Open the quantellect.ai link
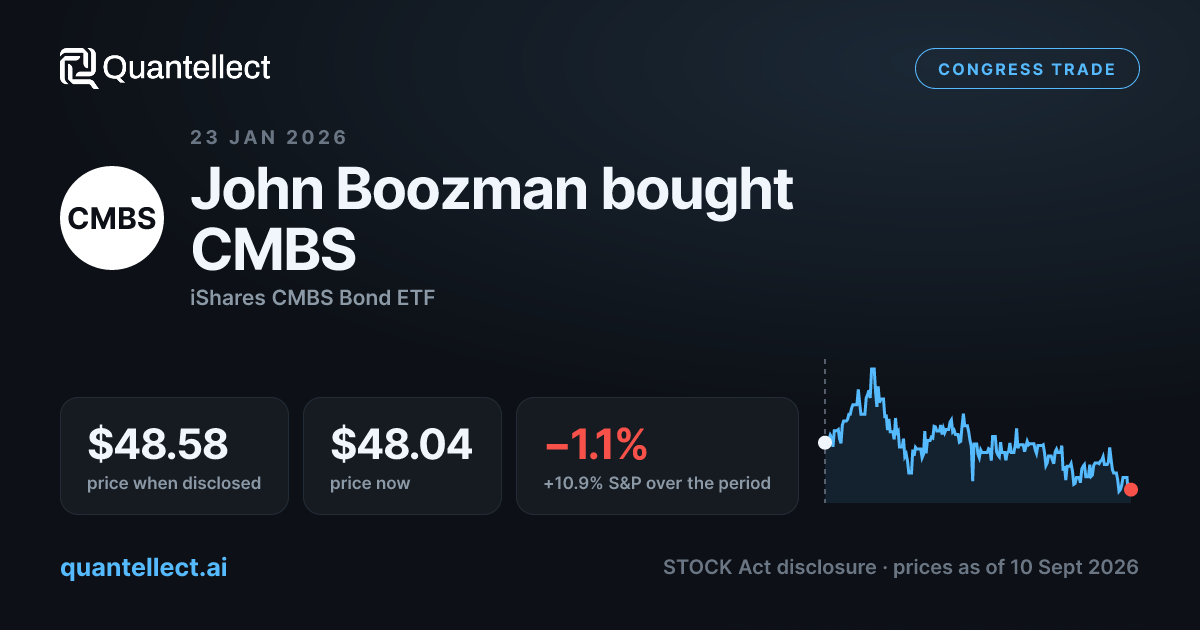This screenshot has height=630, width=1200. coord(144,567)
